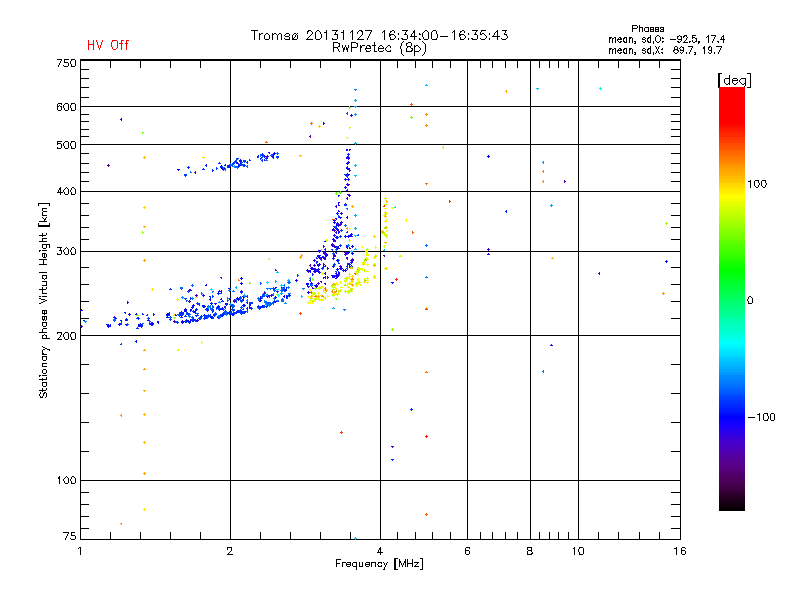This screenshot has height=600, width=800.
Task: Click the '75' y-axis tick label
Action: 70,536
